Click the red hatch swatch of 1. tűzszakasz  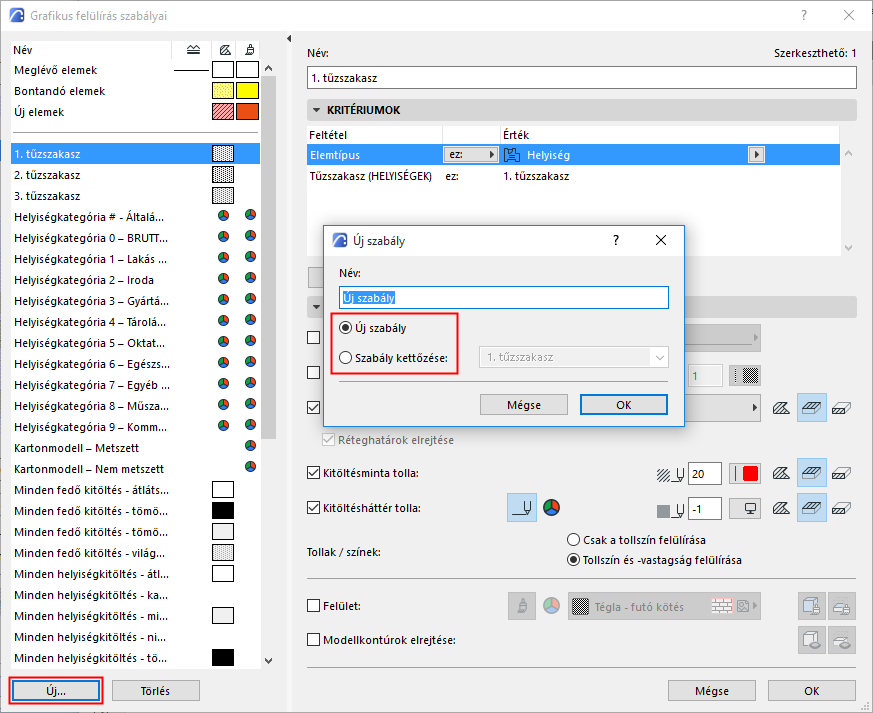223,154
